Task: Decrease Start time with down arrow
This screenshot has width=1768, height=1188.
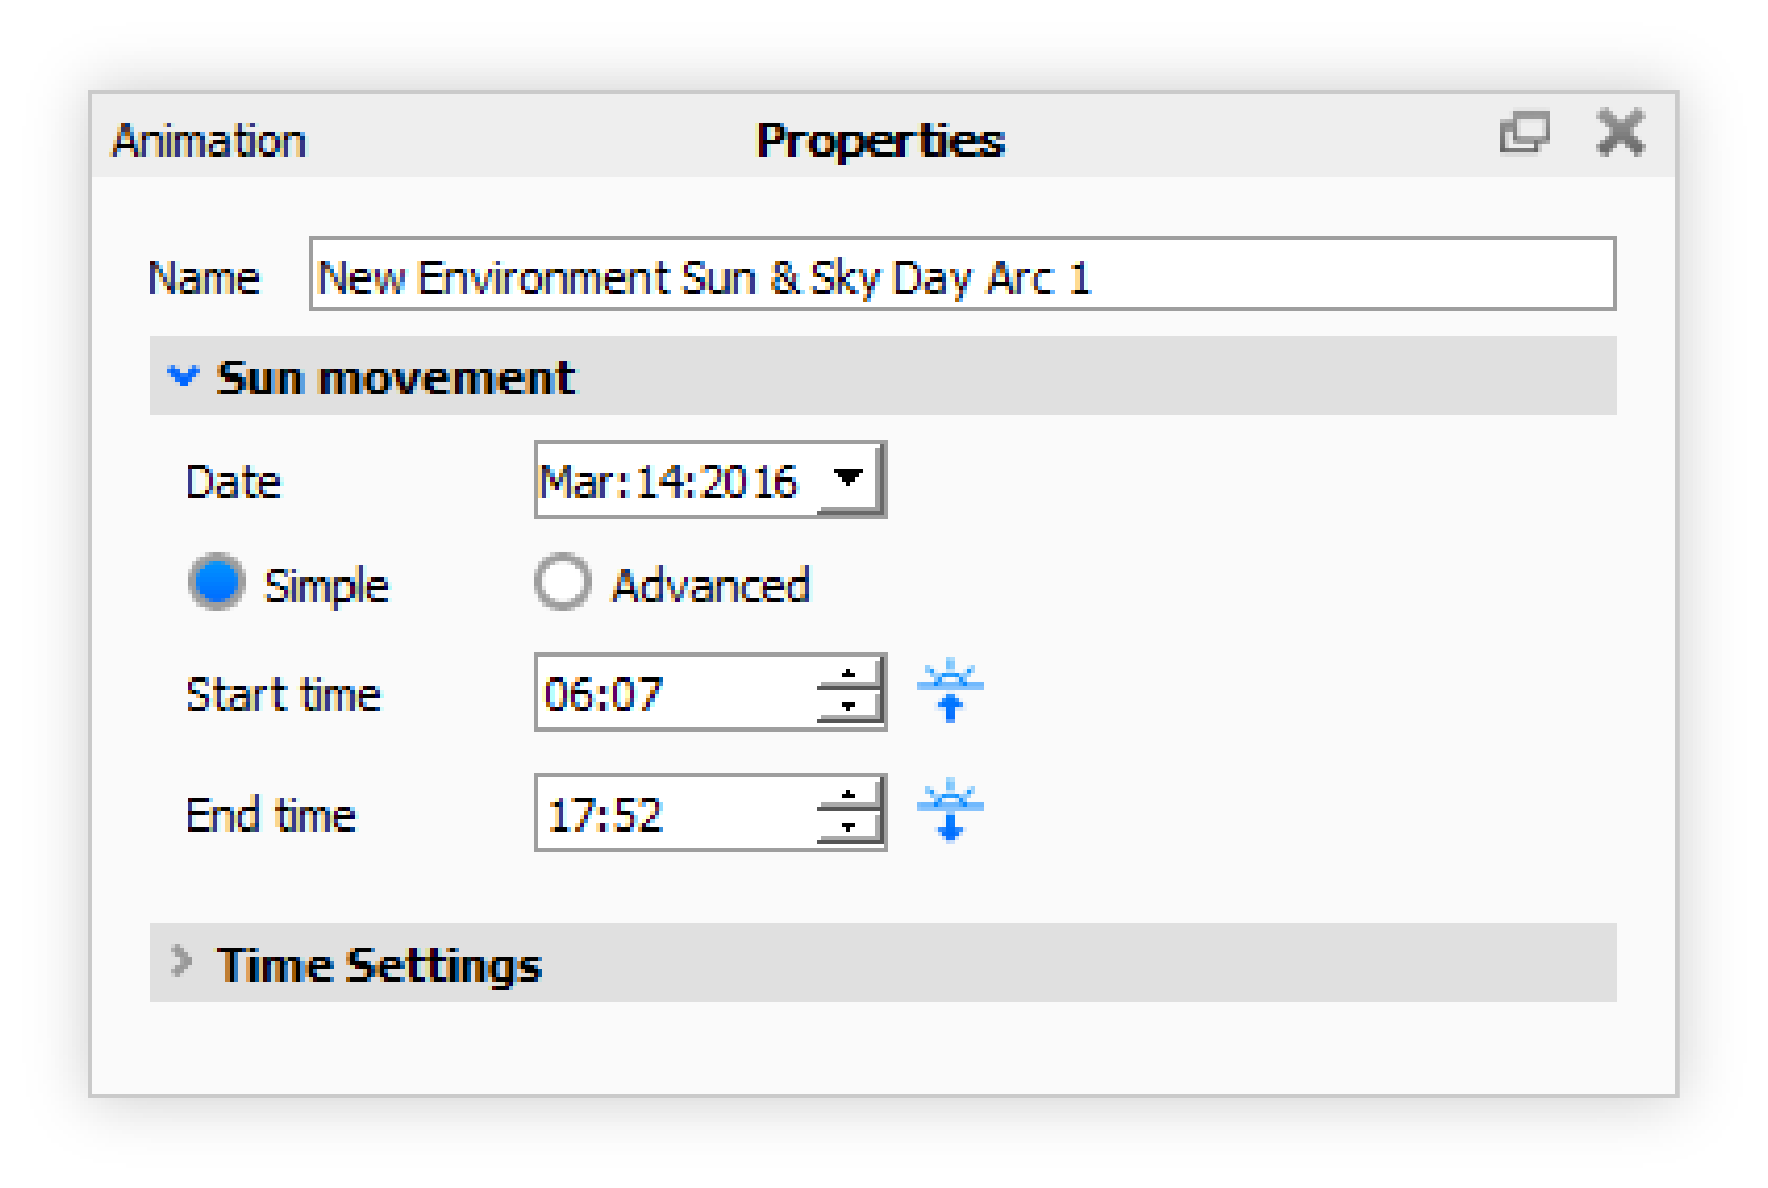Action: [849, 707]
